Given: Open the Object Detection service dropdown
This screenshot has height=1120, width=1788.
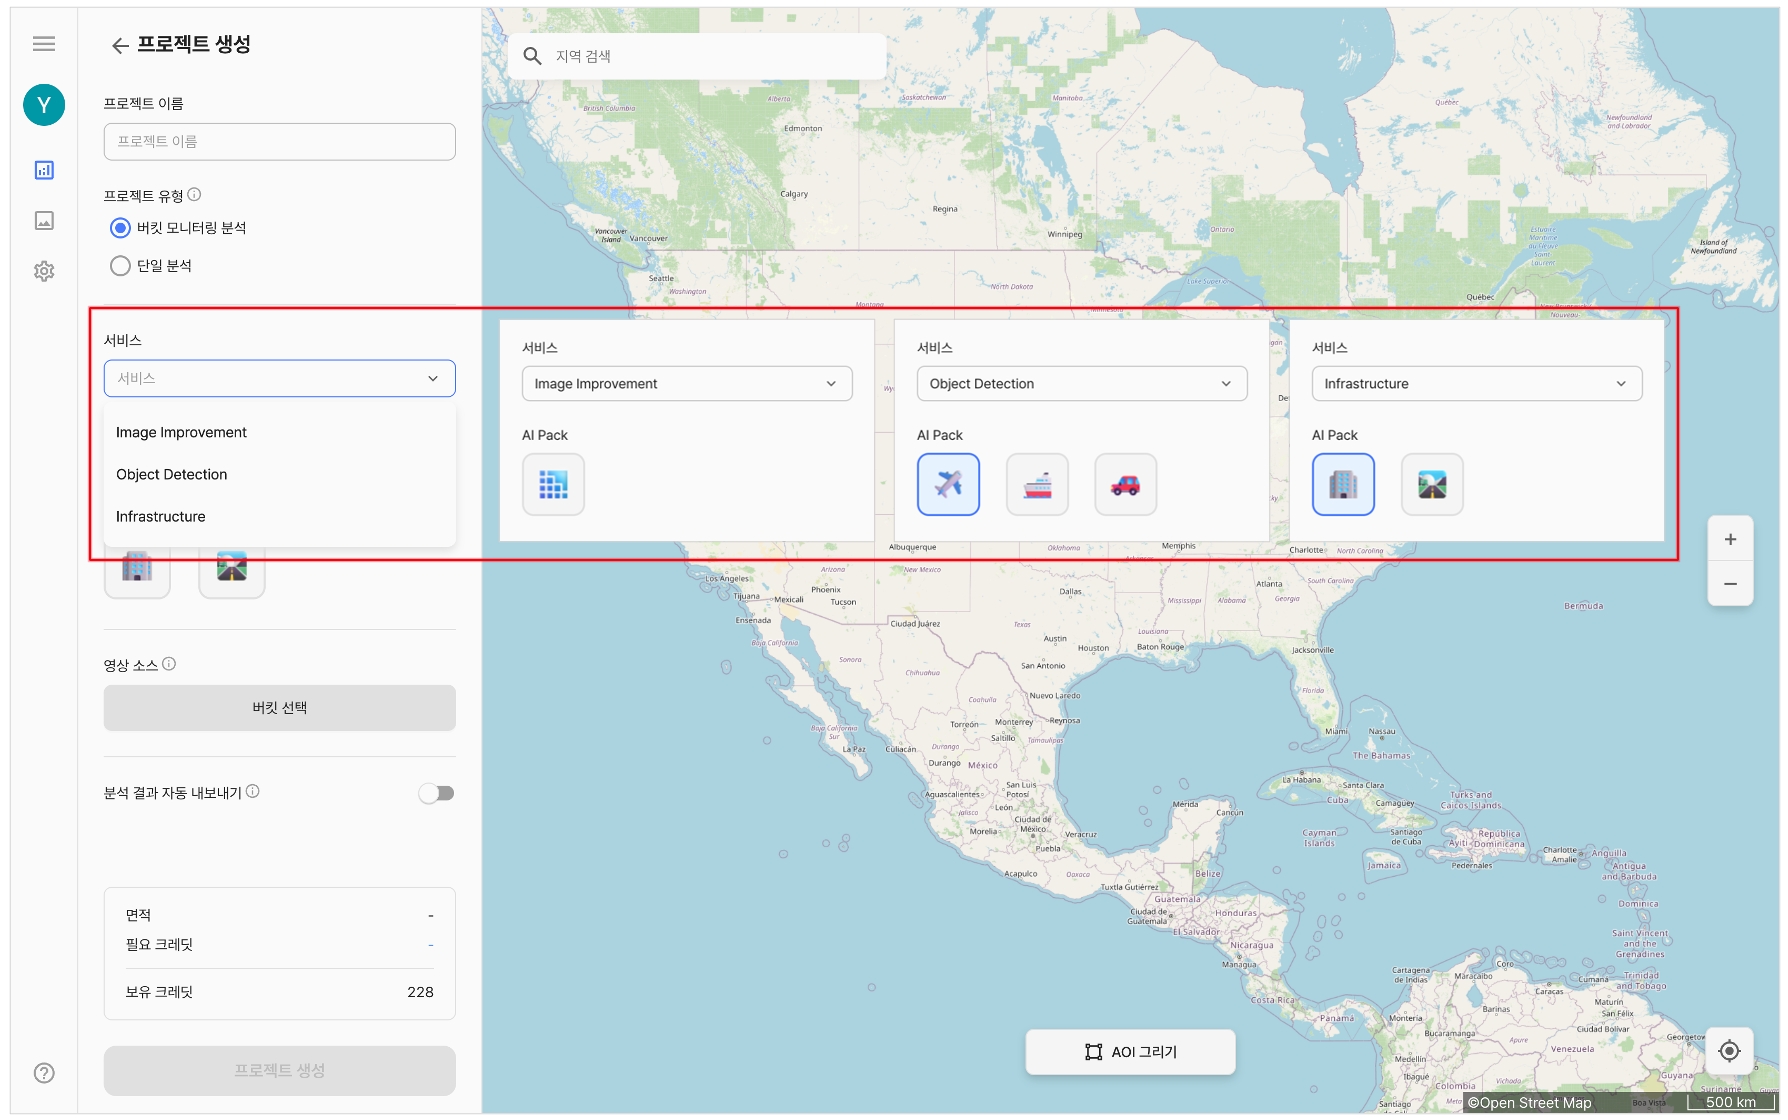Looking at the screenshot, I should 1081,384.
